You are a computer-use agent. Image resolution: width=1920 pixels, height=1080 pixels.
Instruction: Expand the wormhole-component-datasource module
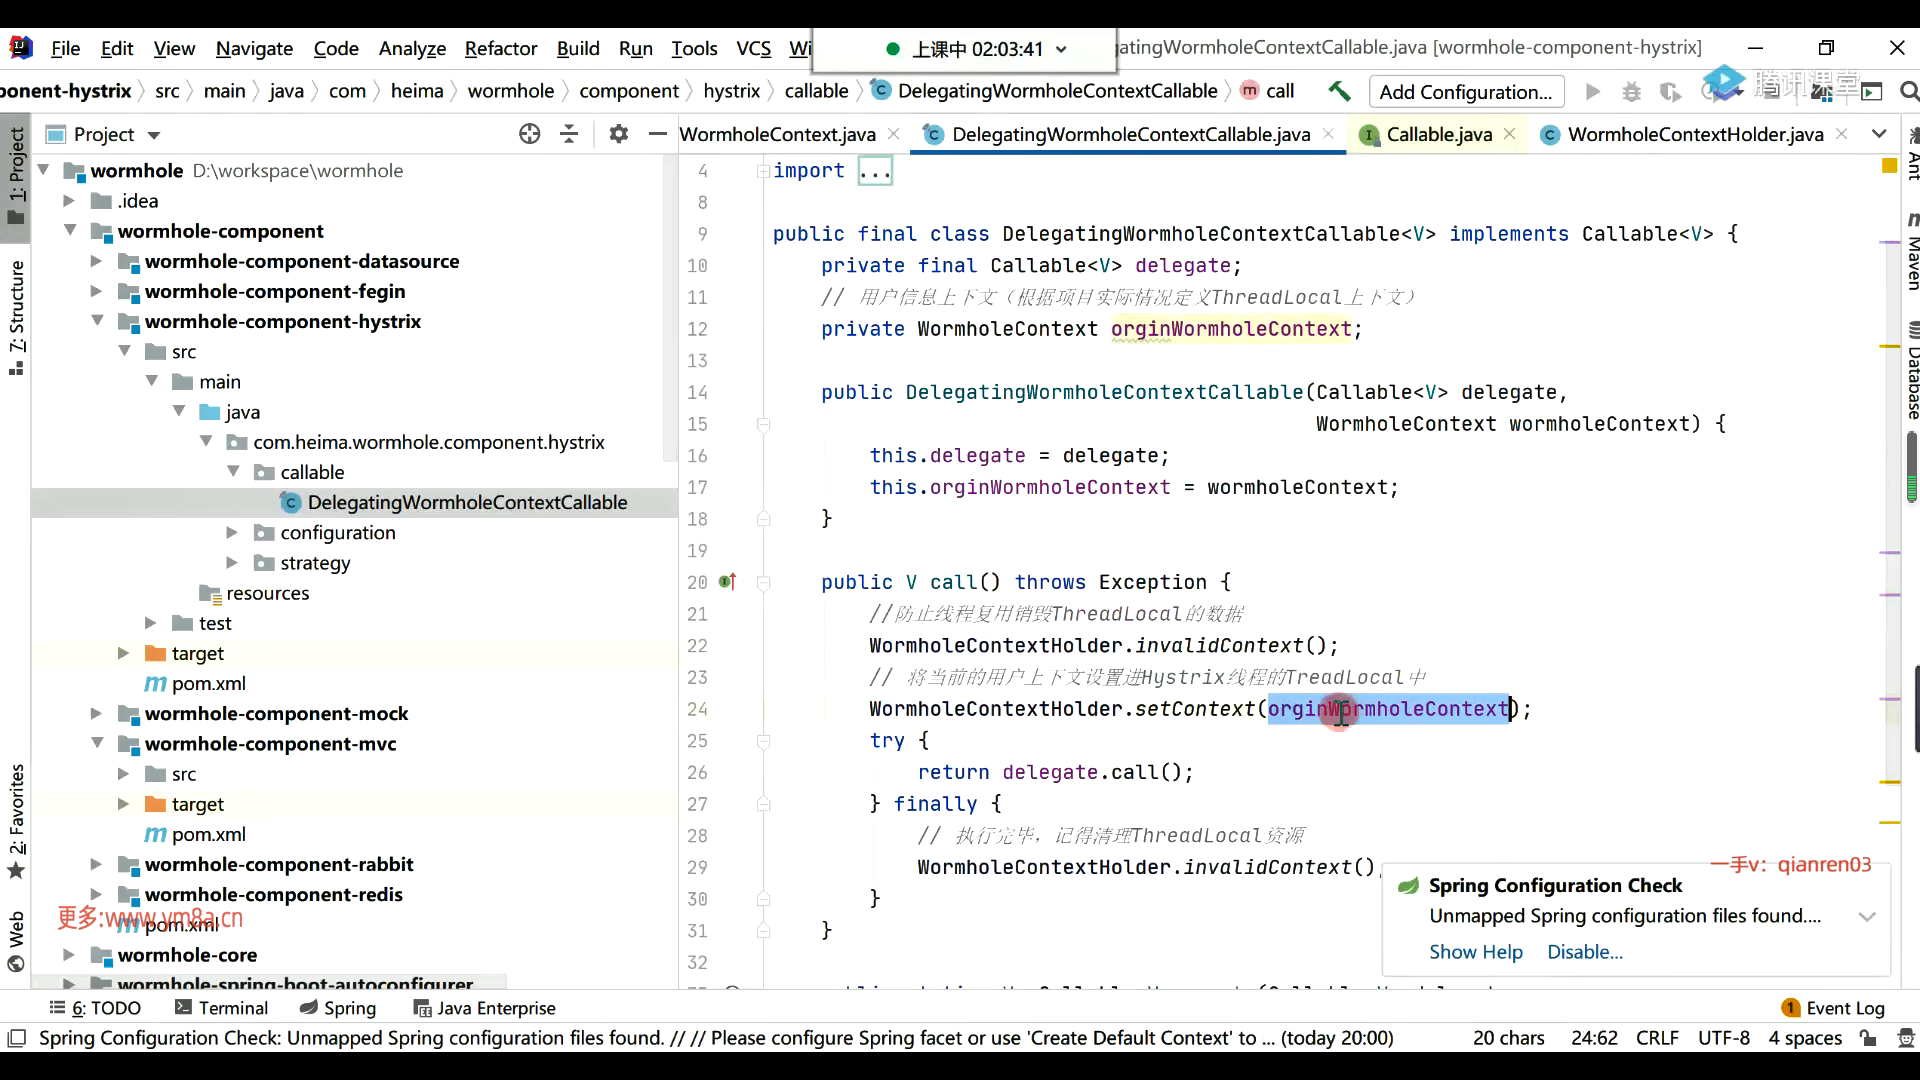pyautogui.click(x=96, y=261)
